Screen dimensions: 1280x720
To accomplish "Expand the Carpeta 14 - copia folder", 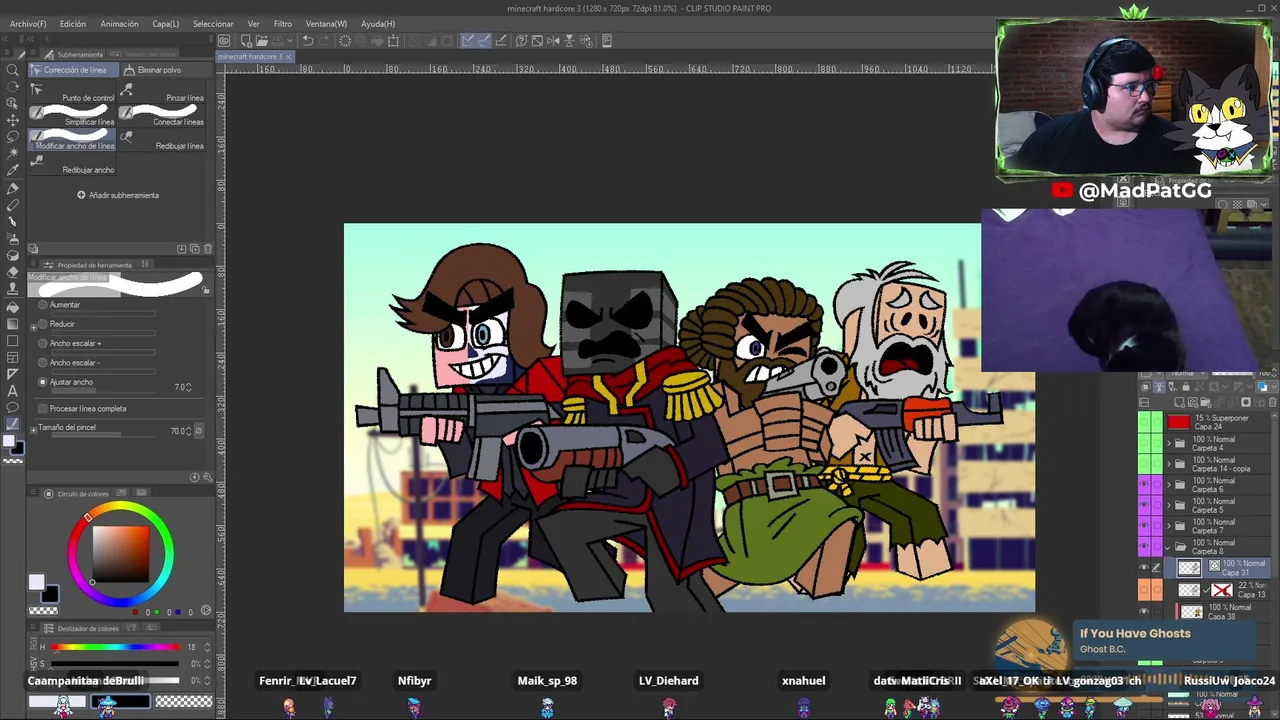I will tap(1168, 464).
